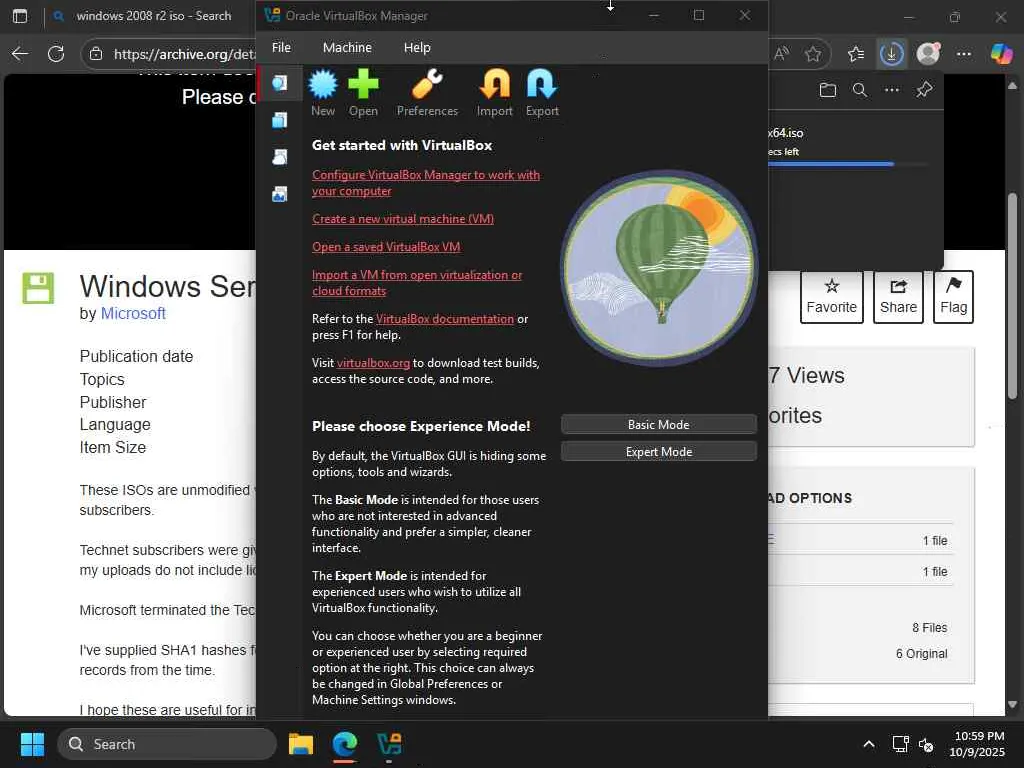Viewport: 1024px width, 768px height.
Task: Click the VirtualBox icon on the taskbar
Action: click(x=389, y=744)
